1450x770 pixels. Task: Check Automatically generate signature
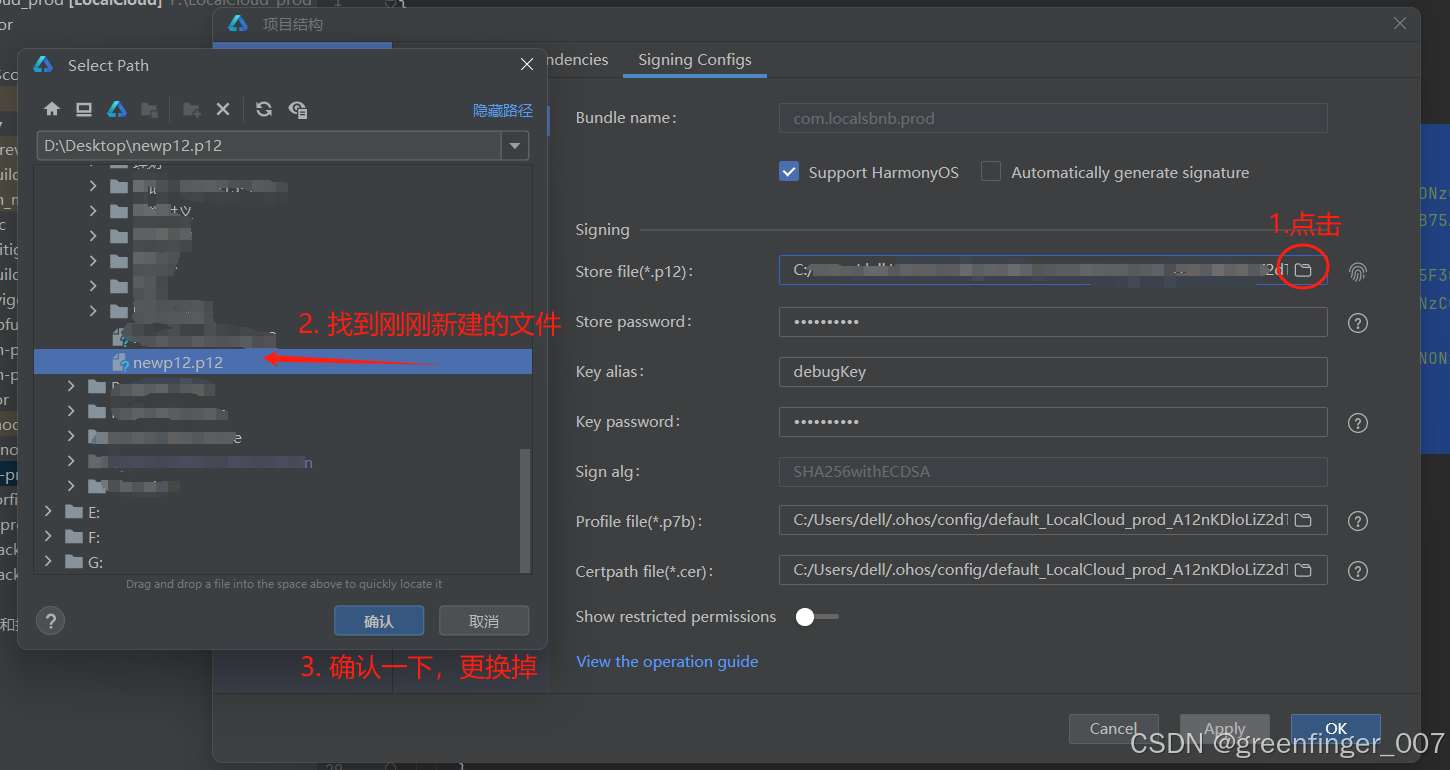[991, 172]
